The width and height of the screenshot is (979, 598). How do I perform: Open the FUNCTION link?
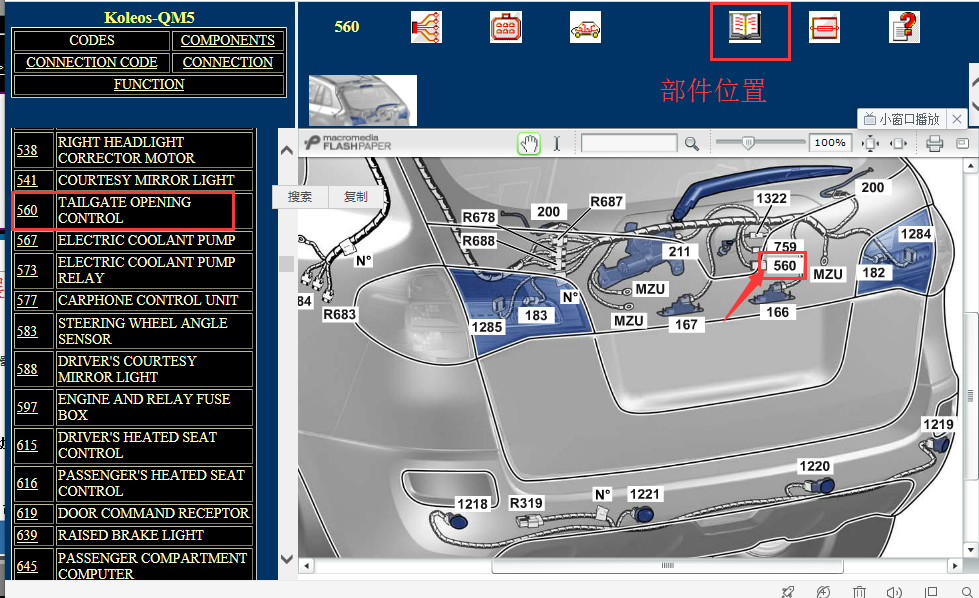pyautogui.click(x=149, y=84)
